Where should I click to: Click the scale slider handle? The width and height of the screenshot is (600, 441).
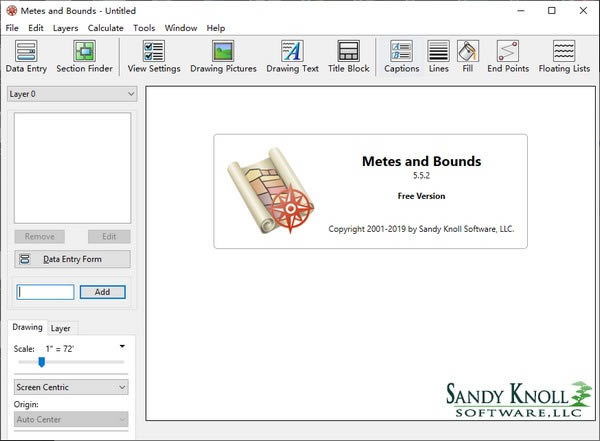[41, 362]
